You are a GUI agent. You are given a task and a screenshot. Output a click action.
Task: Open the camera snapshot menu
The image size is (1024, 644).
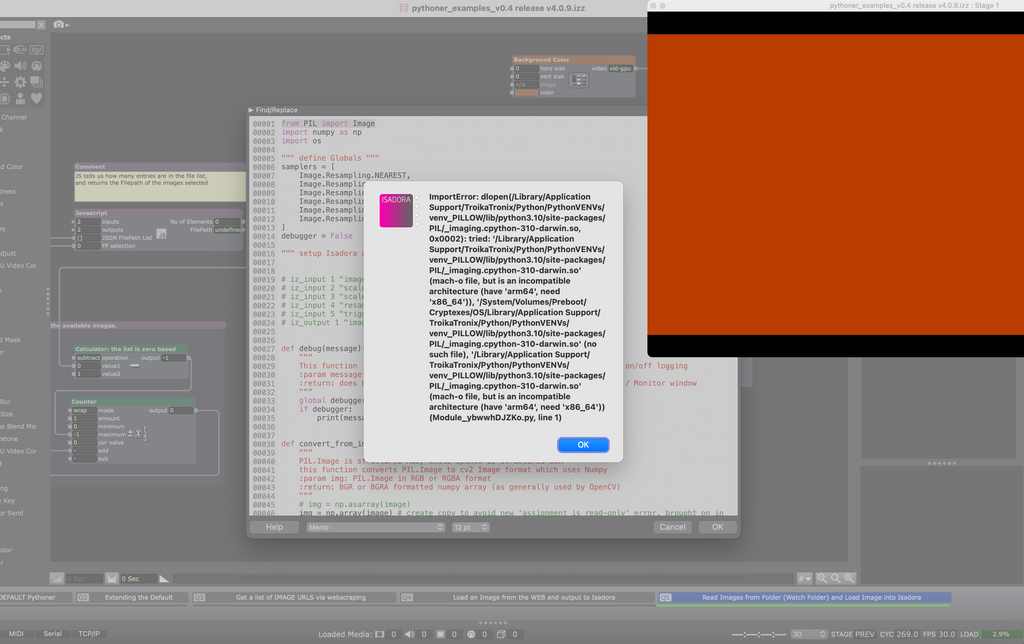[x=61, y=24]
